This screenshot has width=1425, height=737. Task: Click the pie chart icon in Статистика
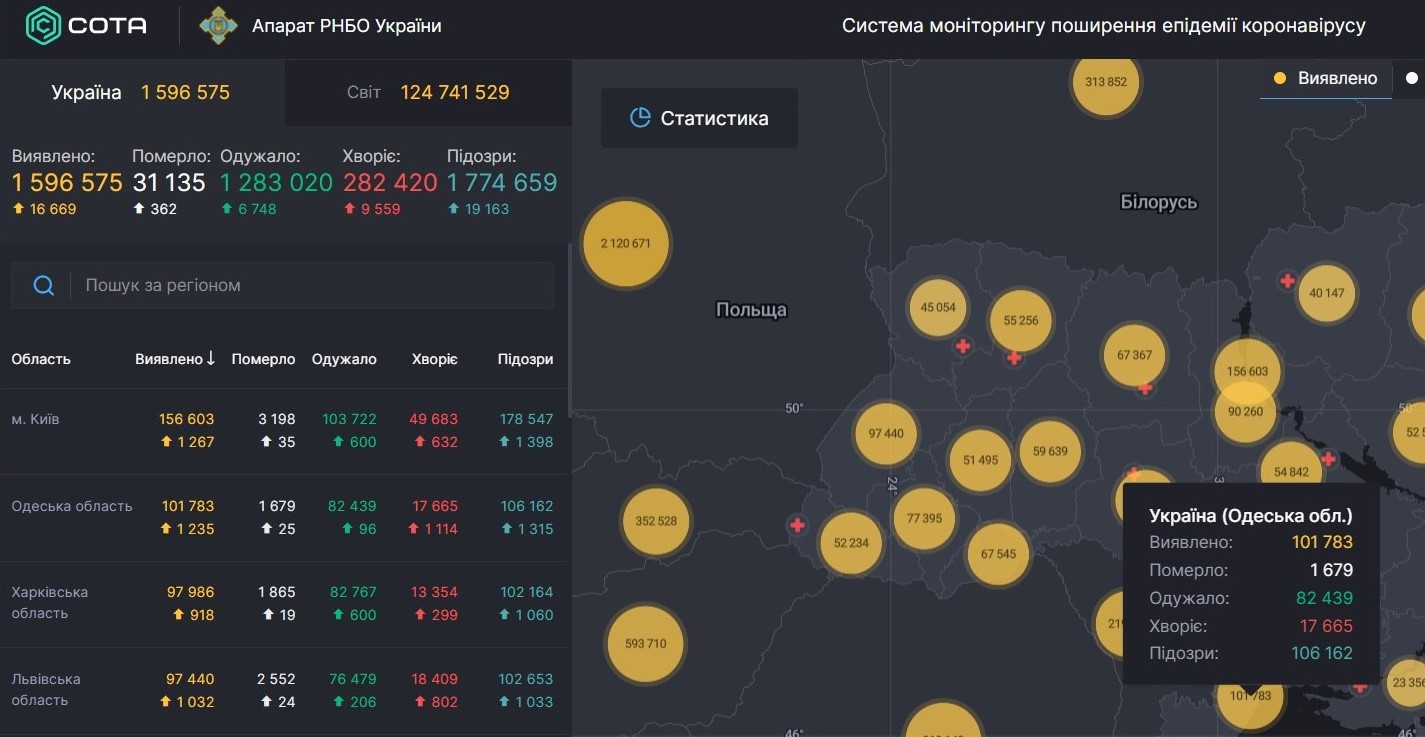[x=640, y=118]
